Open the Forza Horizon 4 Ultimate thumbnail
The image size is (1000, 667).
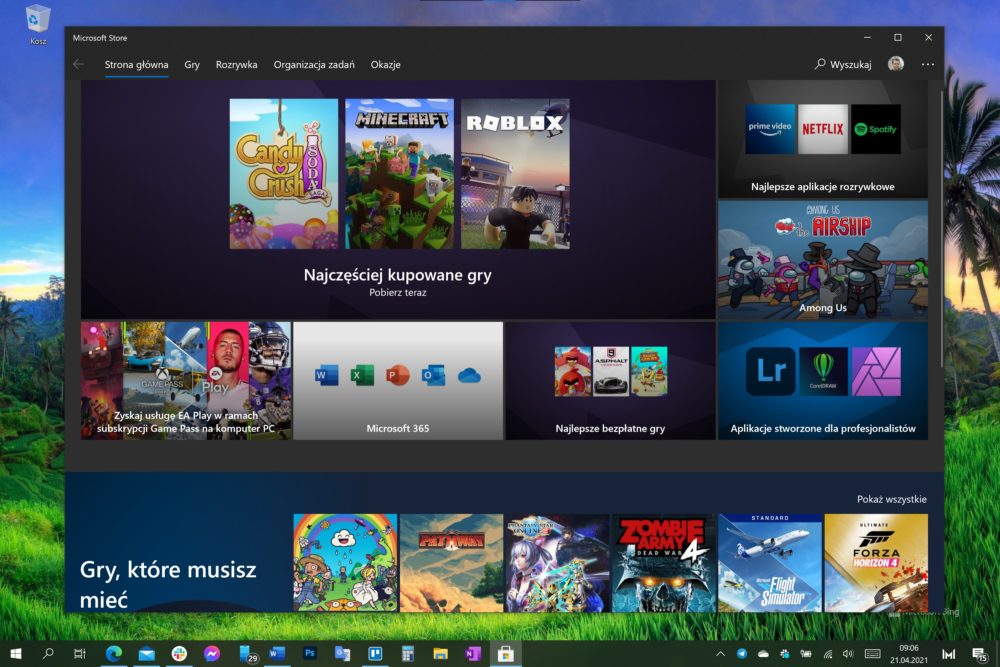click(x=876, y=563)
